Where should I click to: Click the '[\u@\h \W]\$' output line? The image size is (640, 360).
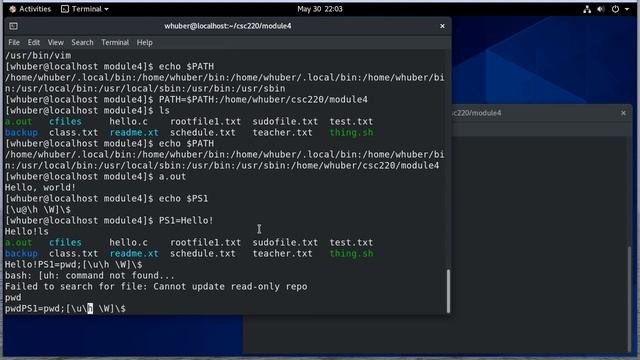[38, 210]
